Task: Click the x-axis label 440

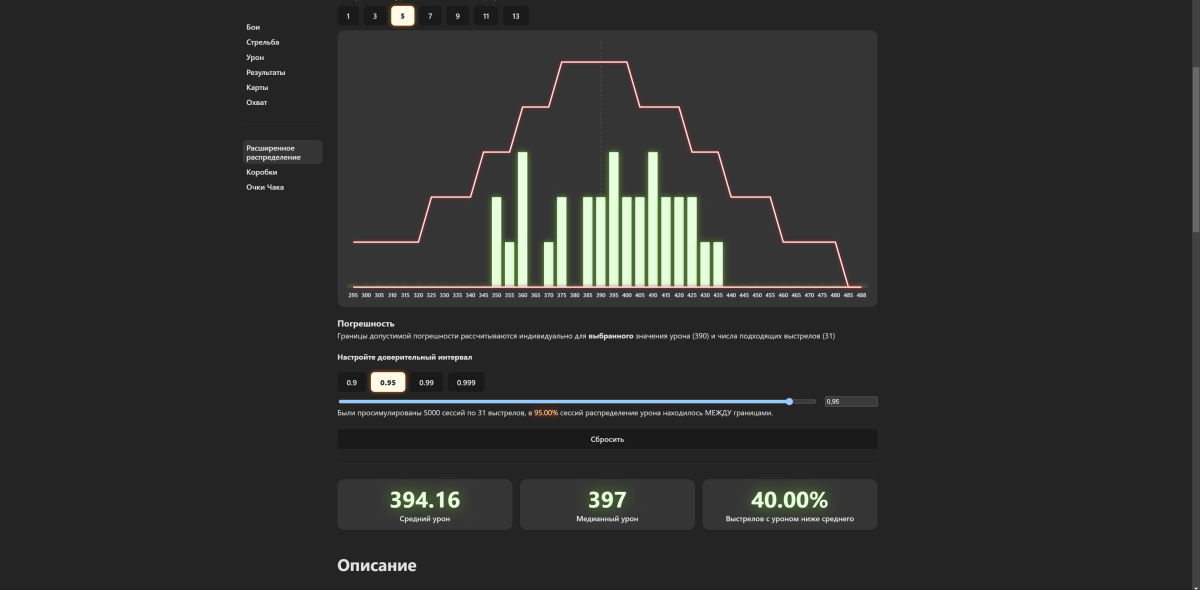Action: (x=731, y=295)
